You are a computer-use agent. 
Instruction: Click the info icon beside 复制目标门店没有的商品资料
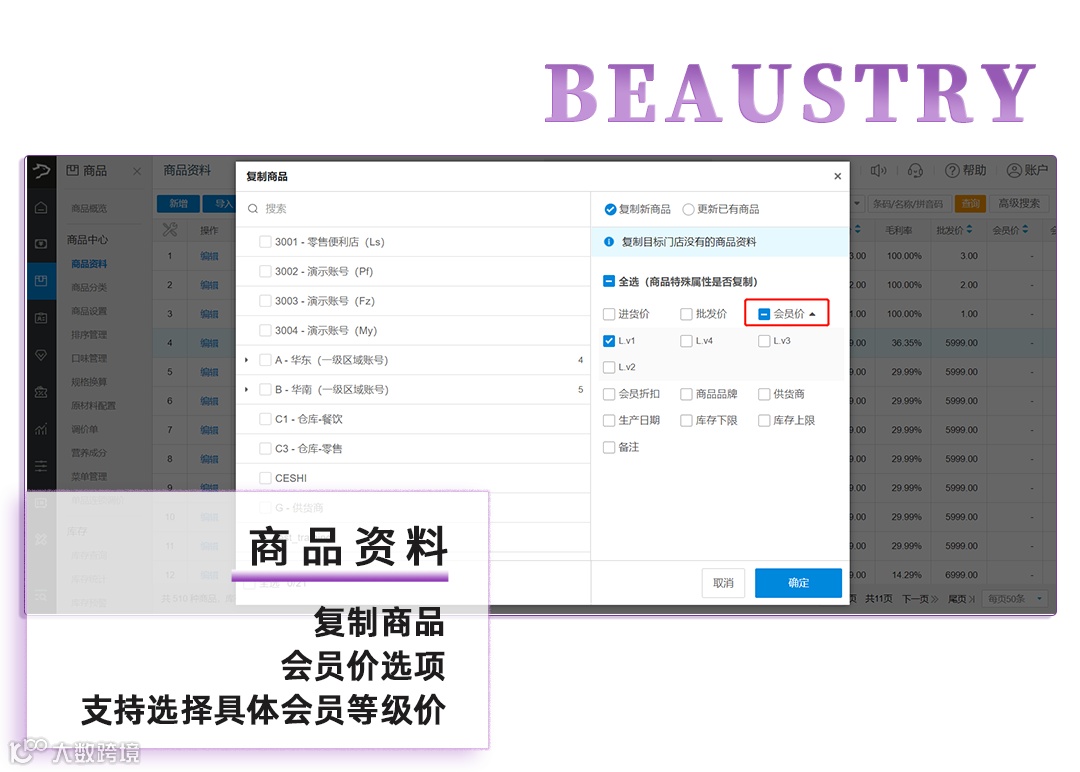point(609,242)
